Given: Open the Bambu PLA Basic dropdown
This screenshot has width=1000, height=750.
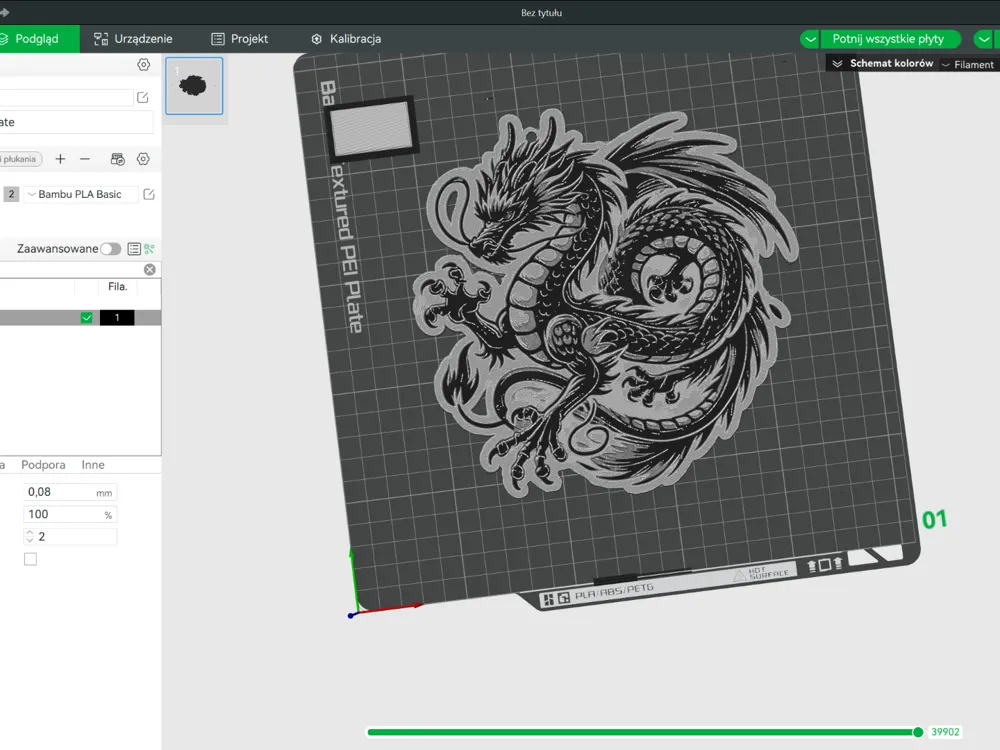Looking at the screenshot, I should coord(81,194).
